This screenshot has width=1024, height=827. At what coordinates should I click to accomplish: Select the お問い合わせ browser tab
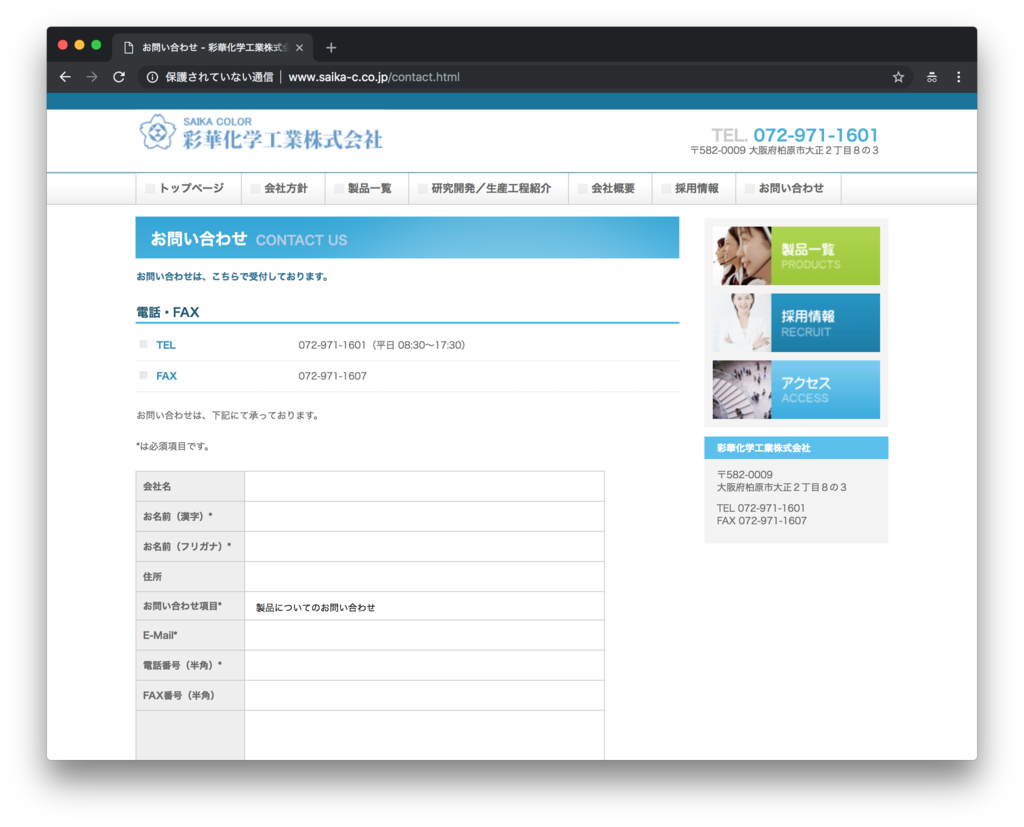point(212,48)
